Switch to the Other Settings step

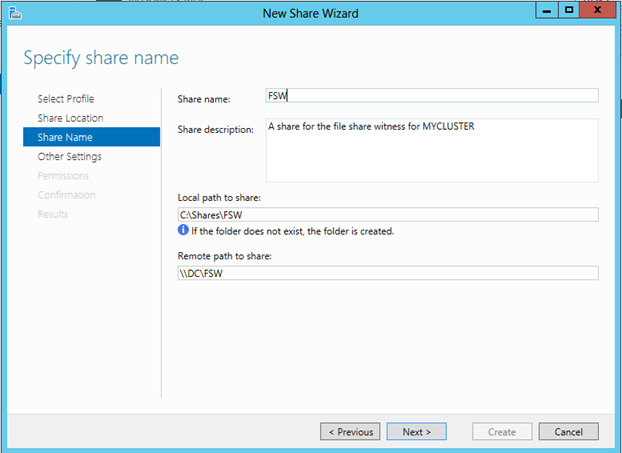(x=69, y=157)
